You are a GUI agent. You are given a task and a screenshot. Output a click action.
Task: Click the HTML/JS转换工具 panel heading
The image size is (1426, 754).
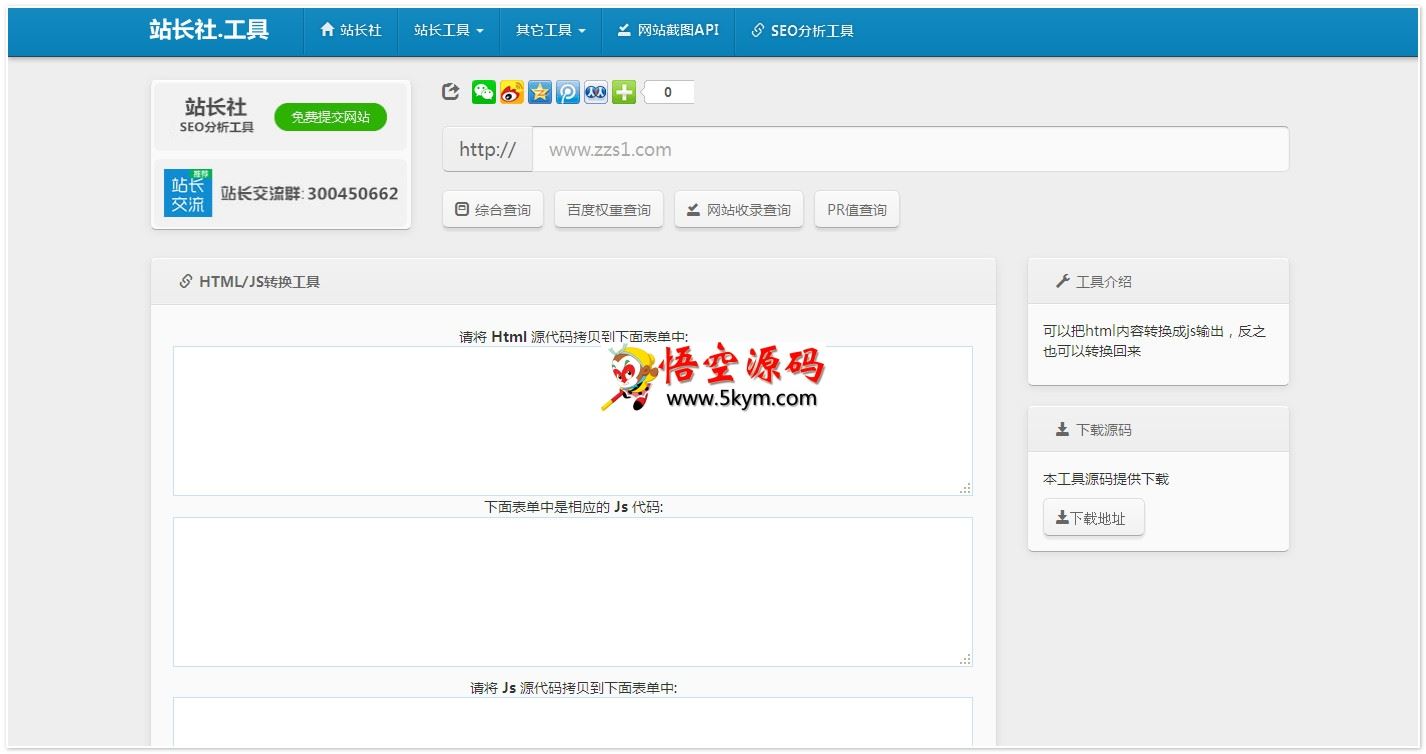coord(573,281)
